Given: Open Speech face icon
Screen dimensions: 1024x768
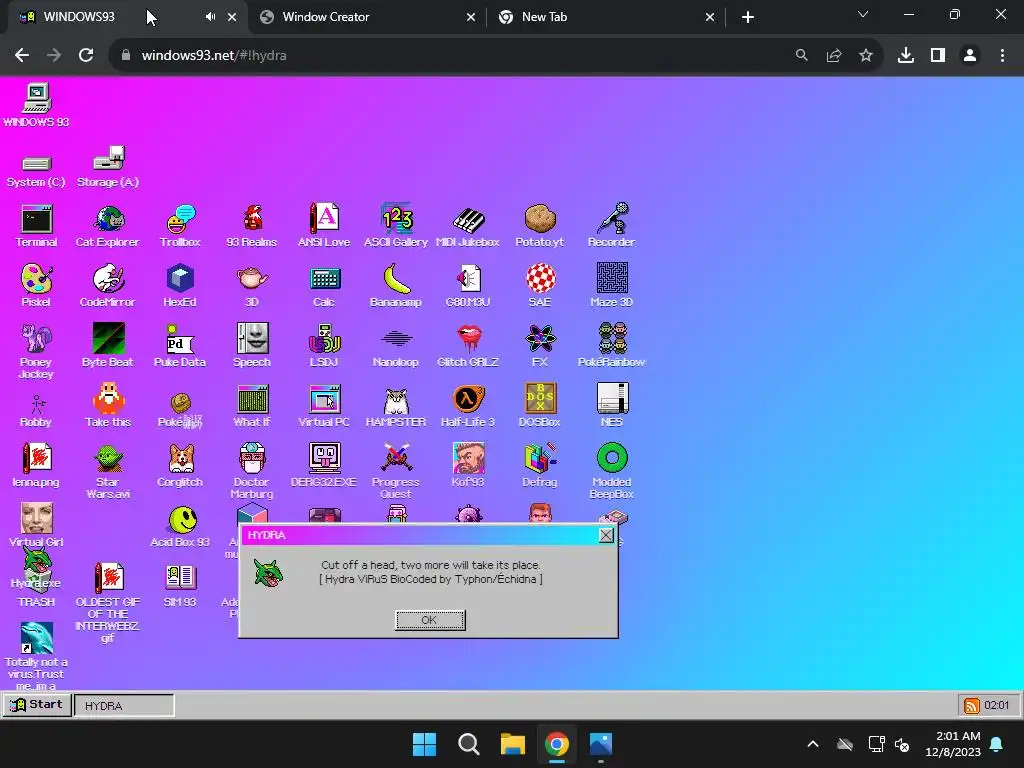Looking at the screenshot, I should 252,345.
